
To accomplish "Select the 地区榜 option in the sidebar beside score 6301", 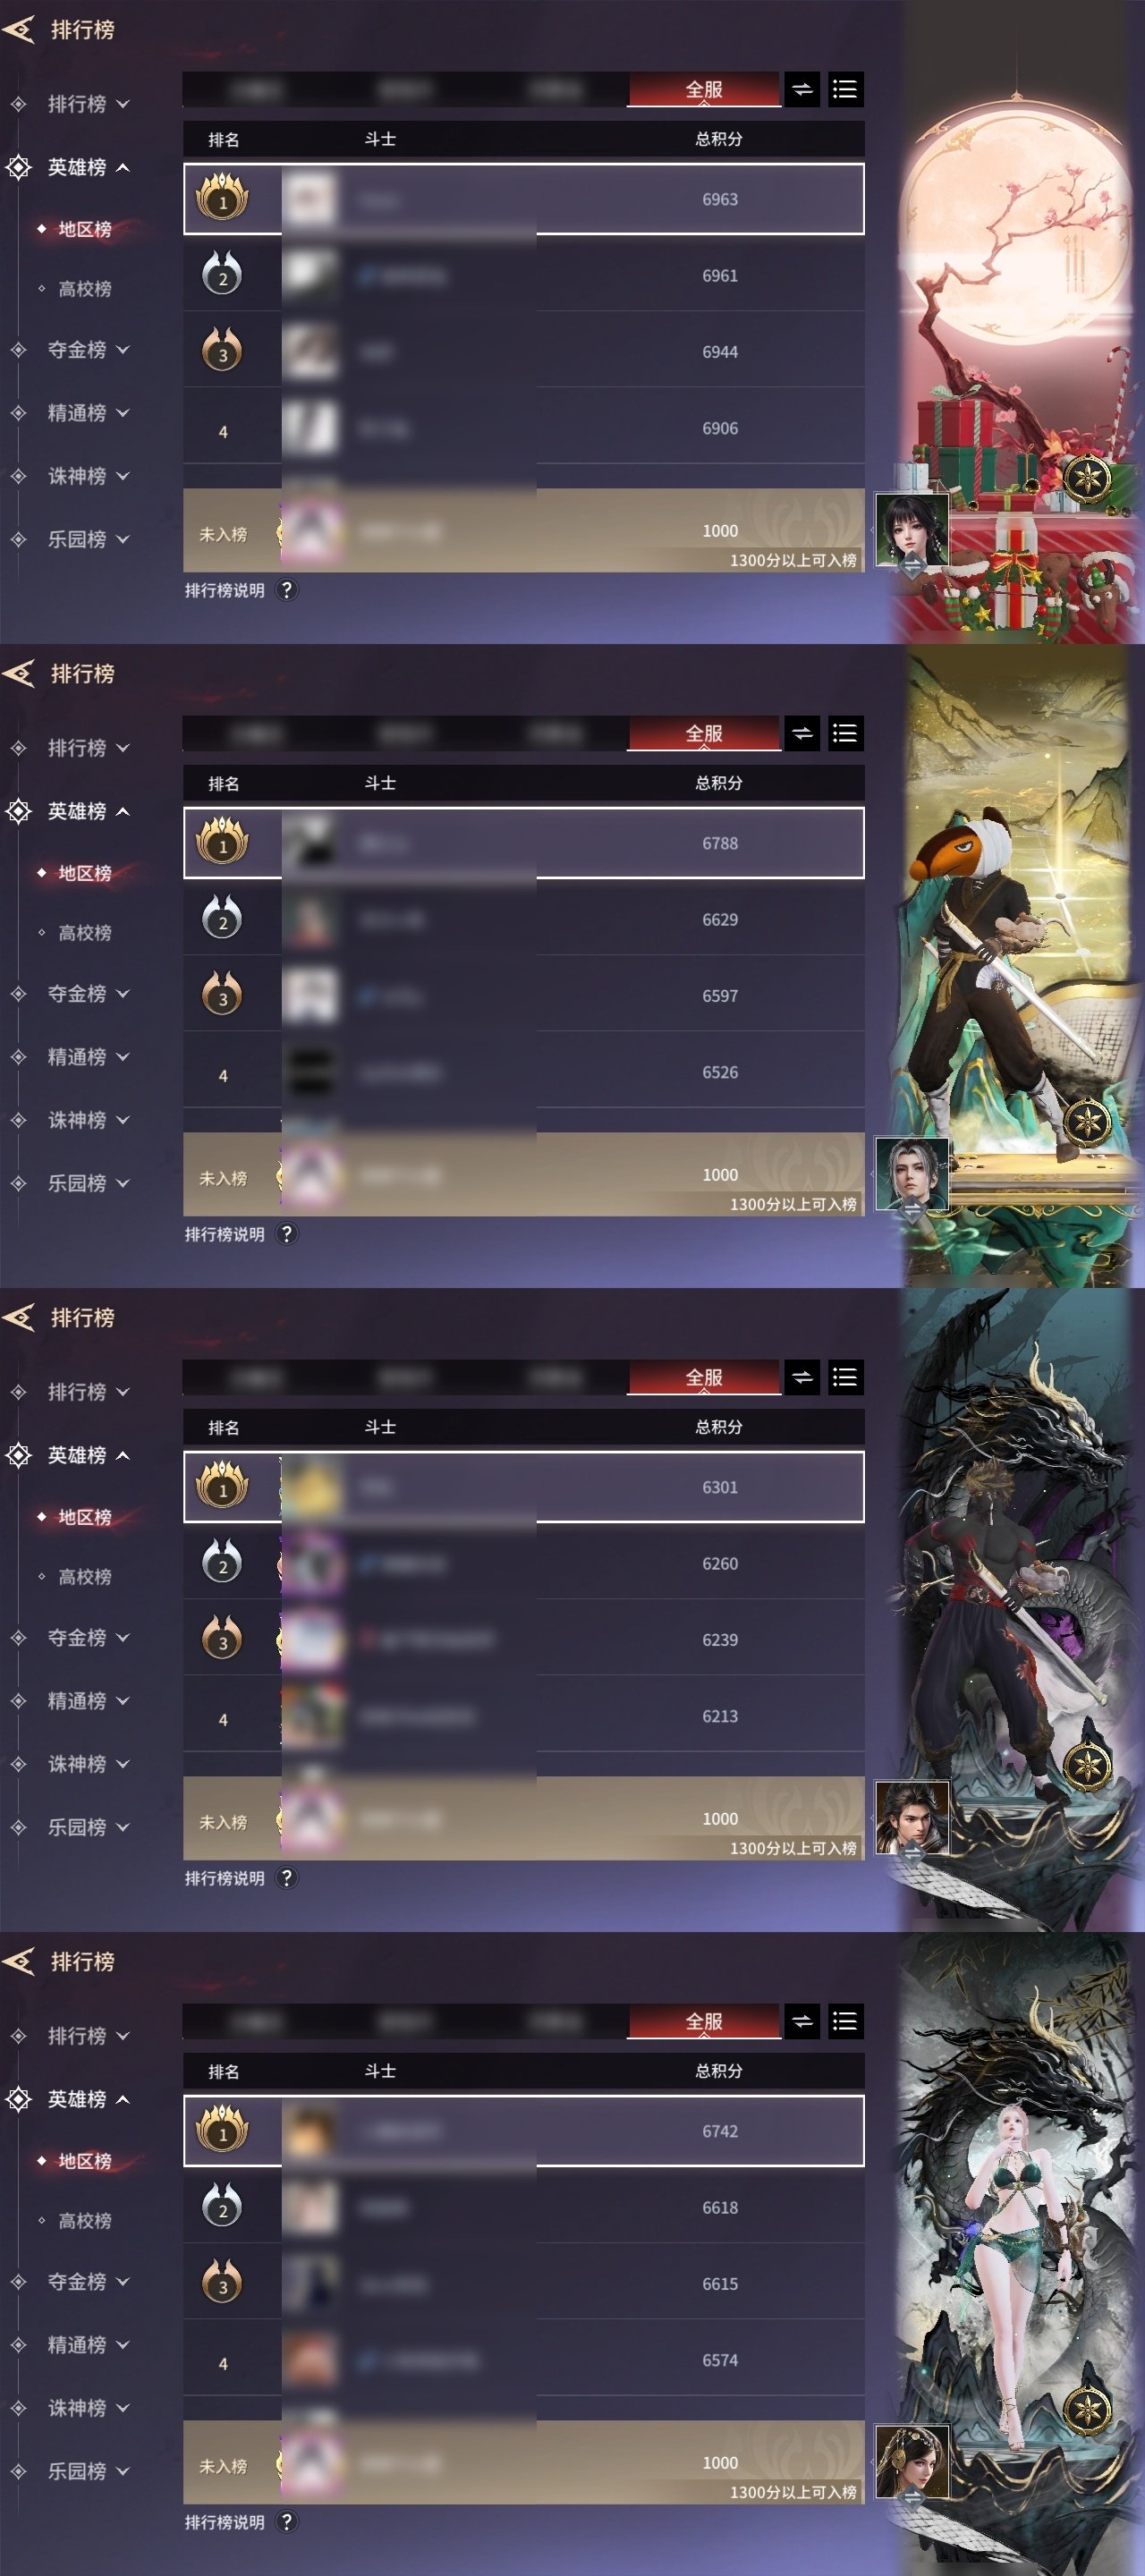I will [85, 1517].
